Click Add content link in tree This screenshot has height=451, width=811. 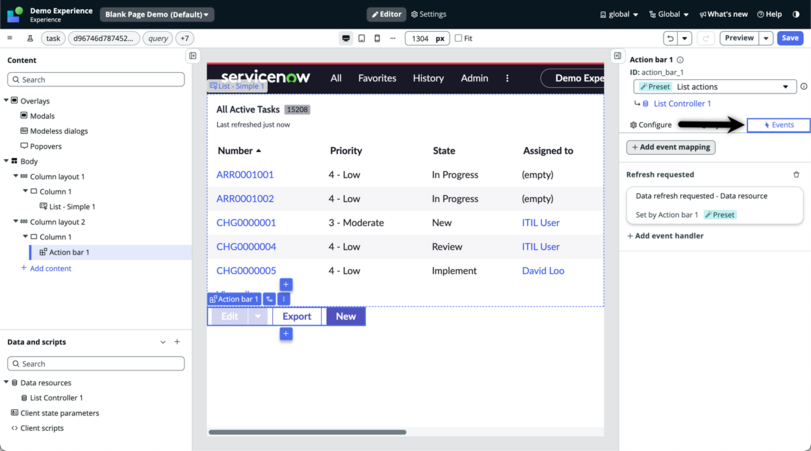click(x=46, y=268)
